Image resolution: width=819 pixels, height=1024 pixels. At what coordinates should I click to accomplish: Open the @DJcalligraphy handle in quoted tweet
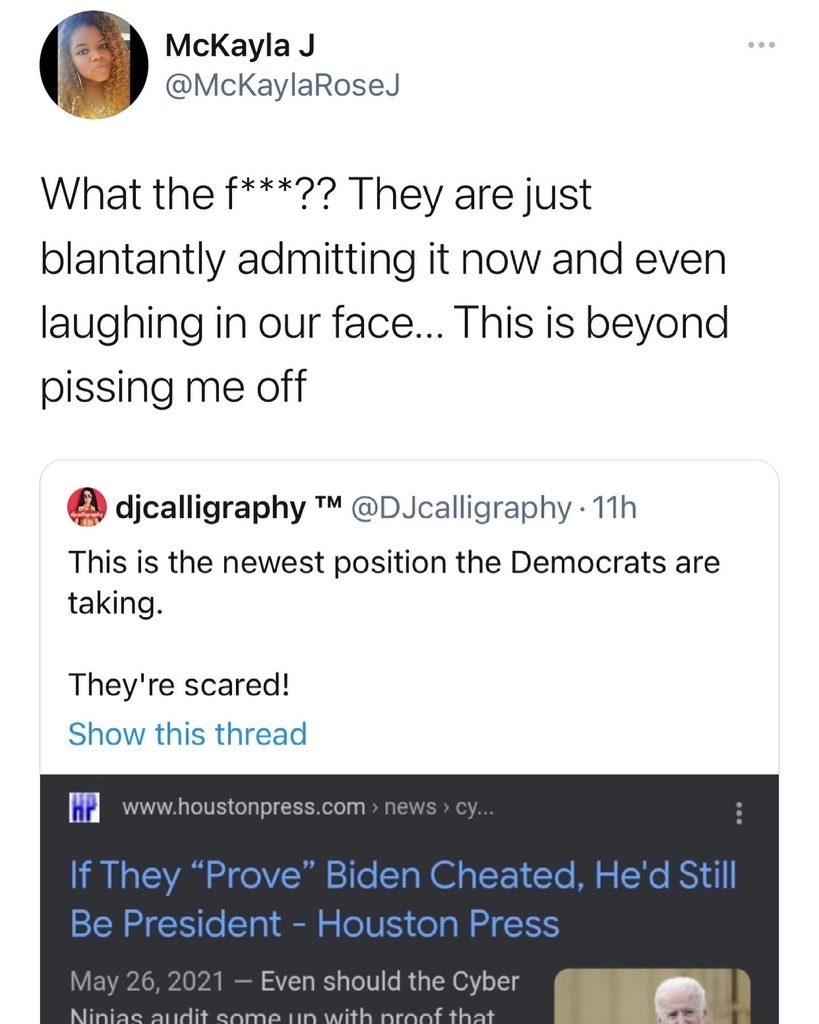457,508
